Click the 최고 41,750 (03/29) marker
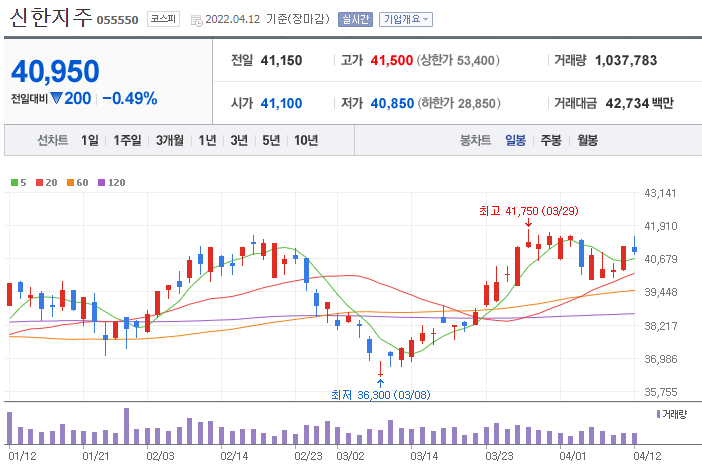Screen dimensions: 702x474 [x=529, y=211]
